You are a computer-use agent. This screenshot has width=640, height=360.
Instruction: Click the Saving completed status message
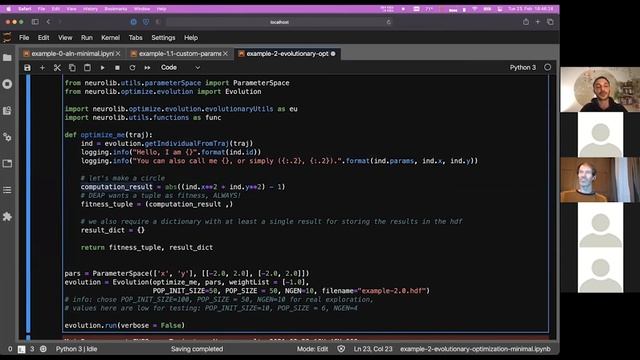click(197, 349)
